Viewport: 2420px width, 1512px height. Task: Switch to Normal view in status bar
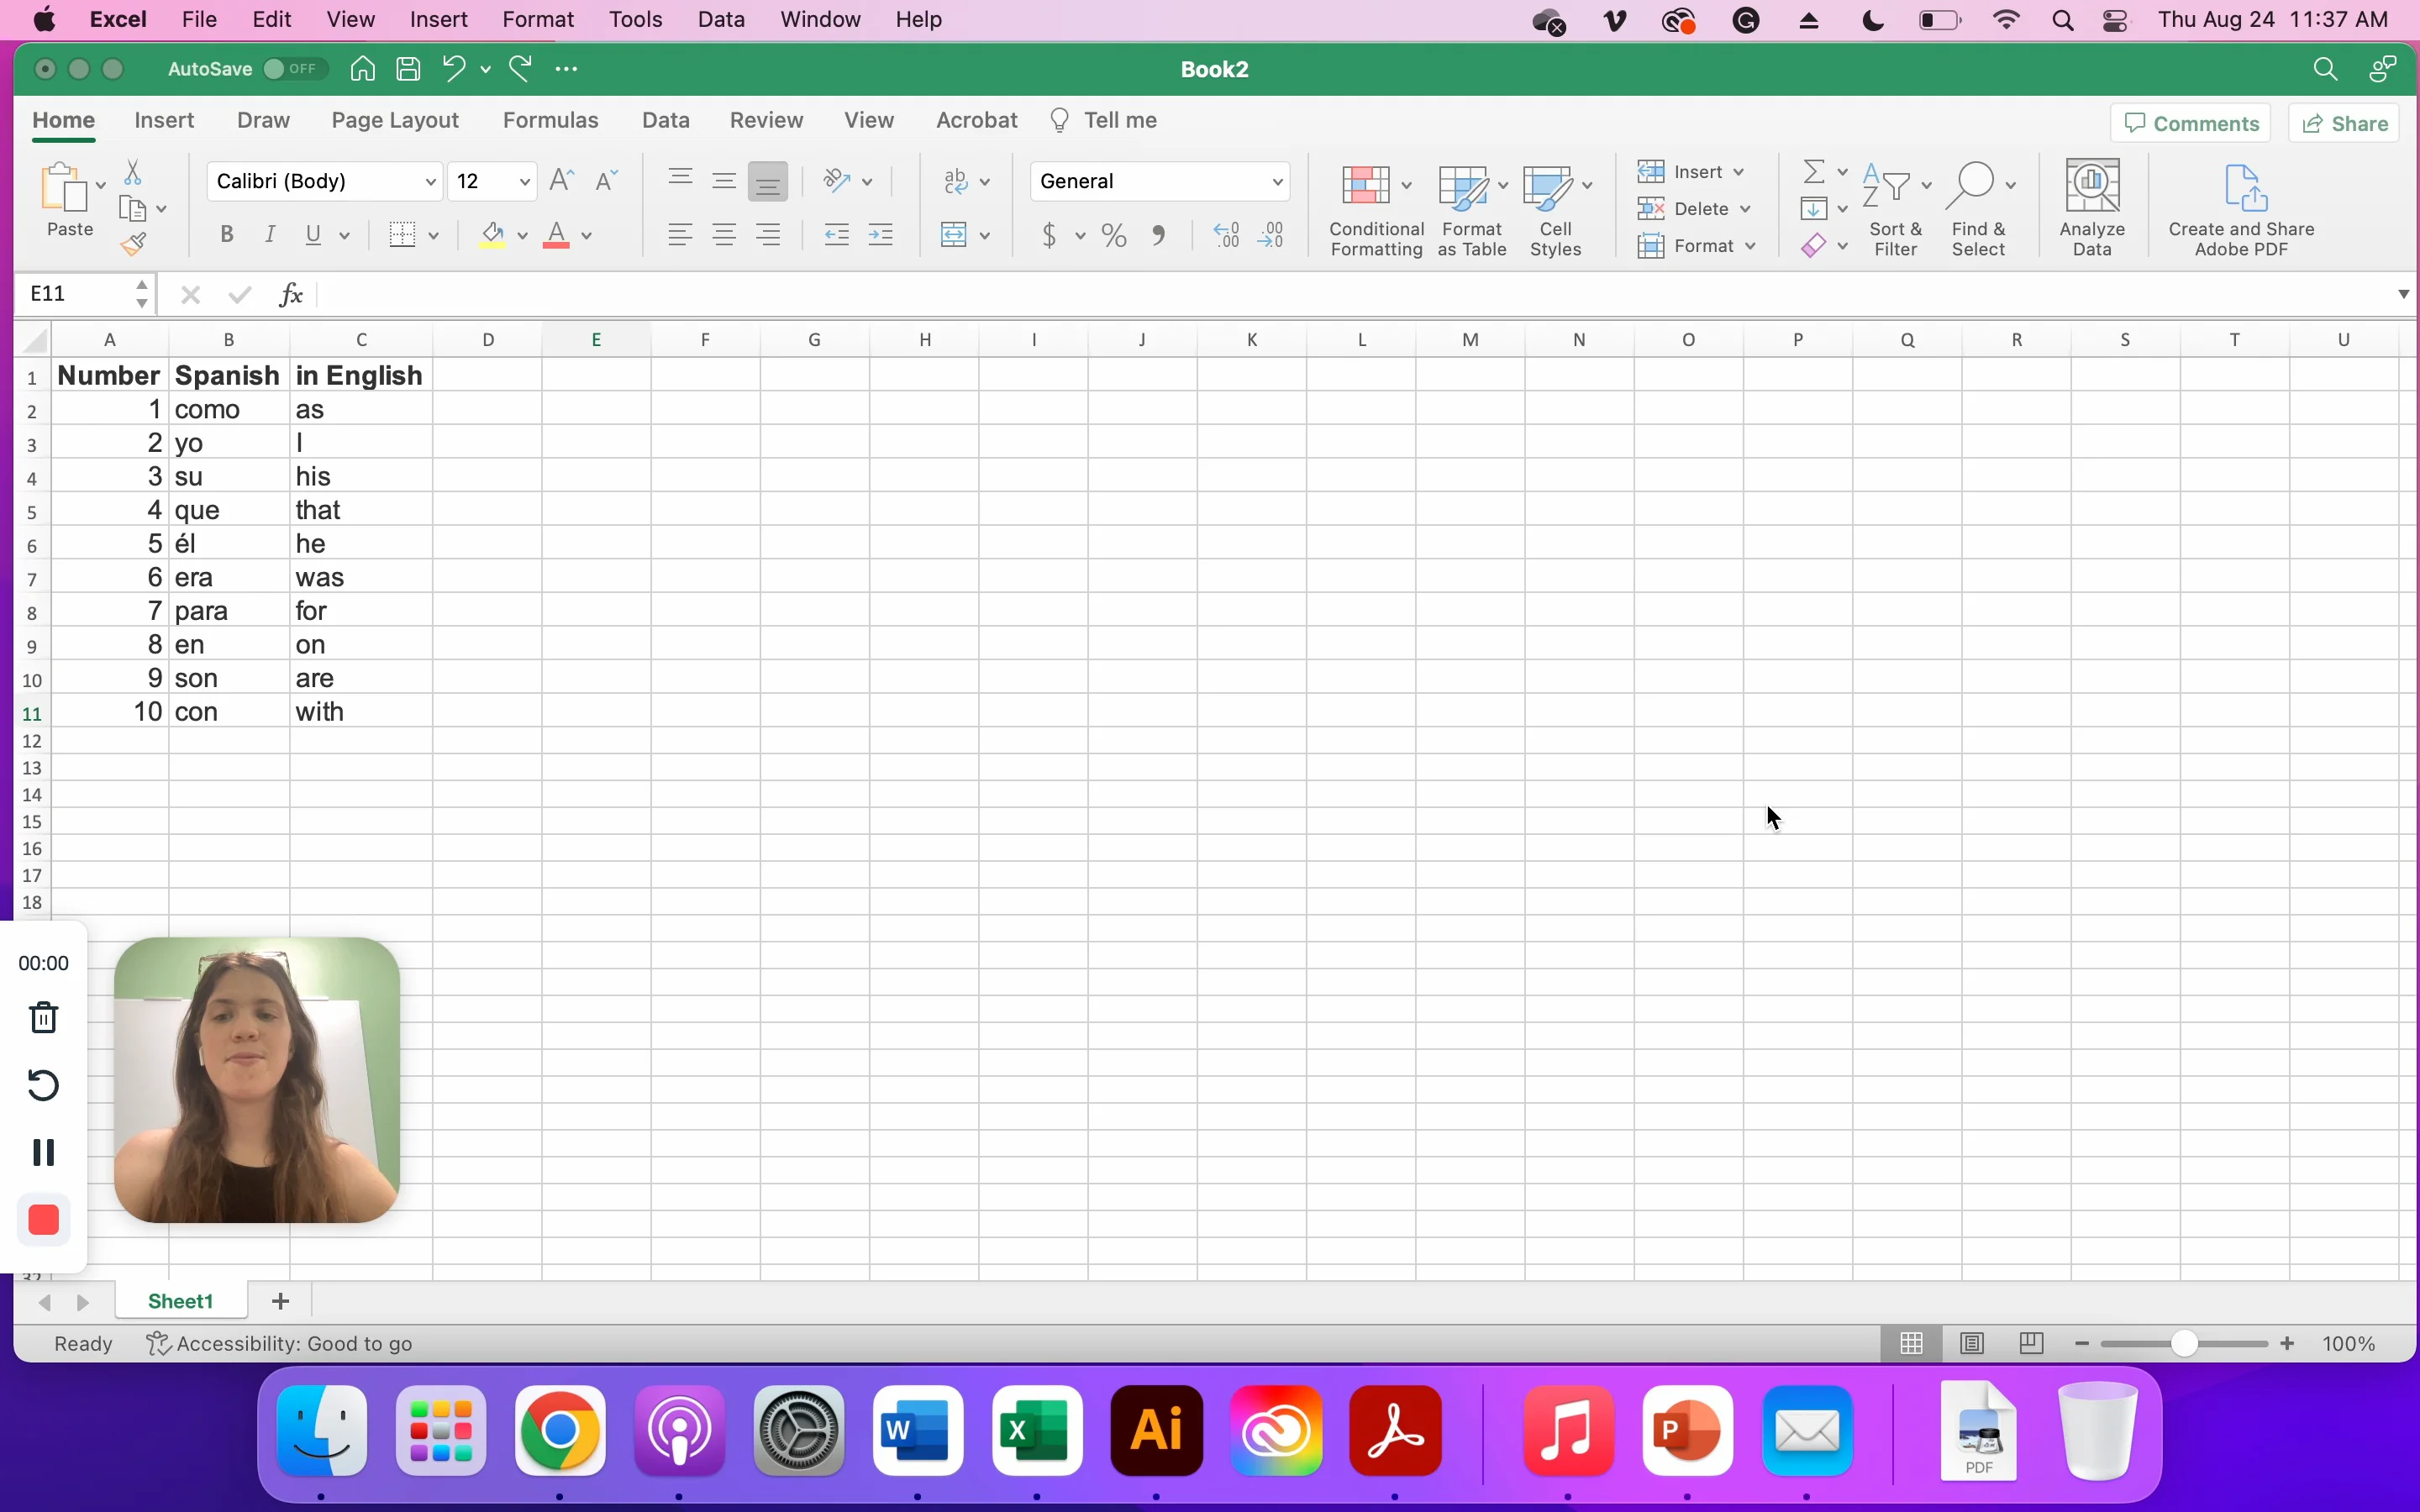(x=1912, y=1344)
